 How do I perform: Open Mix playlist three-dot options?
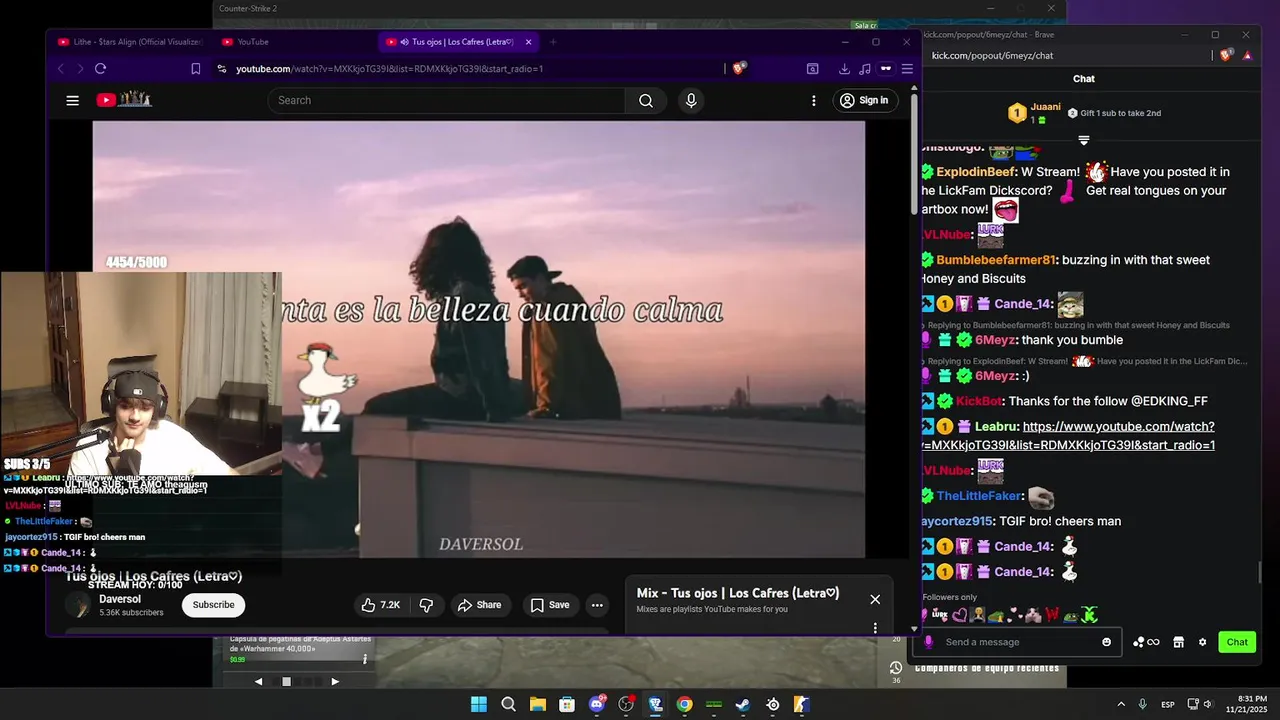pos(875,628)
